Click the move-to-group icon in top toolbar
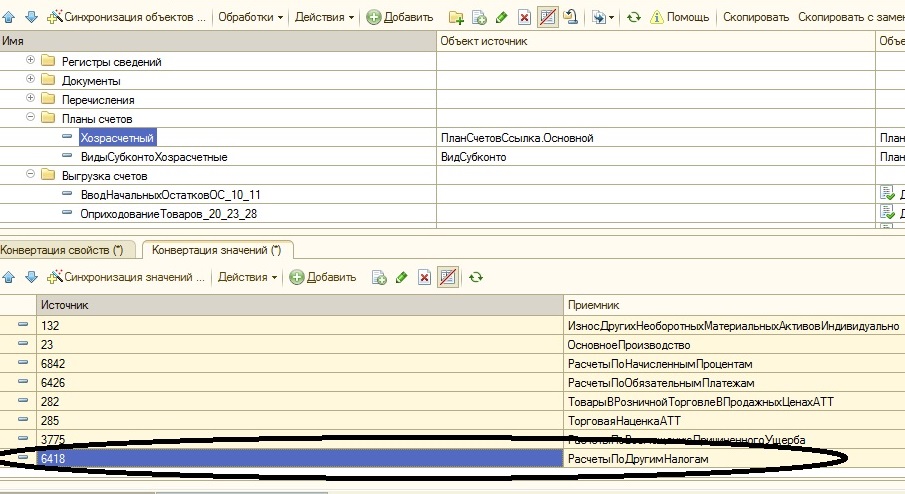This screenshot has height=494, width=905. [570, 17]
